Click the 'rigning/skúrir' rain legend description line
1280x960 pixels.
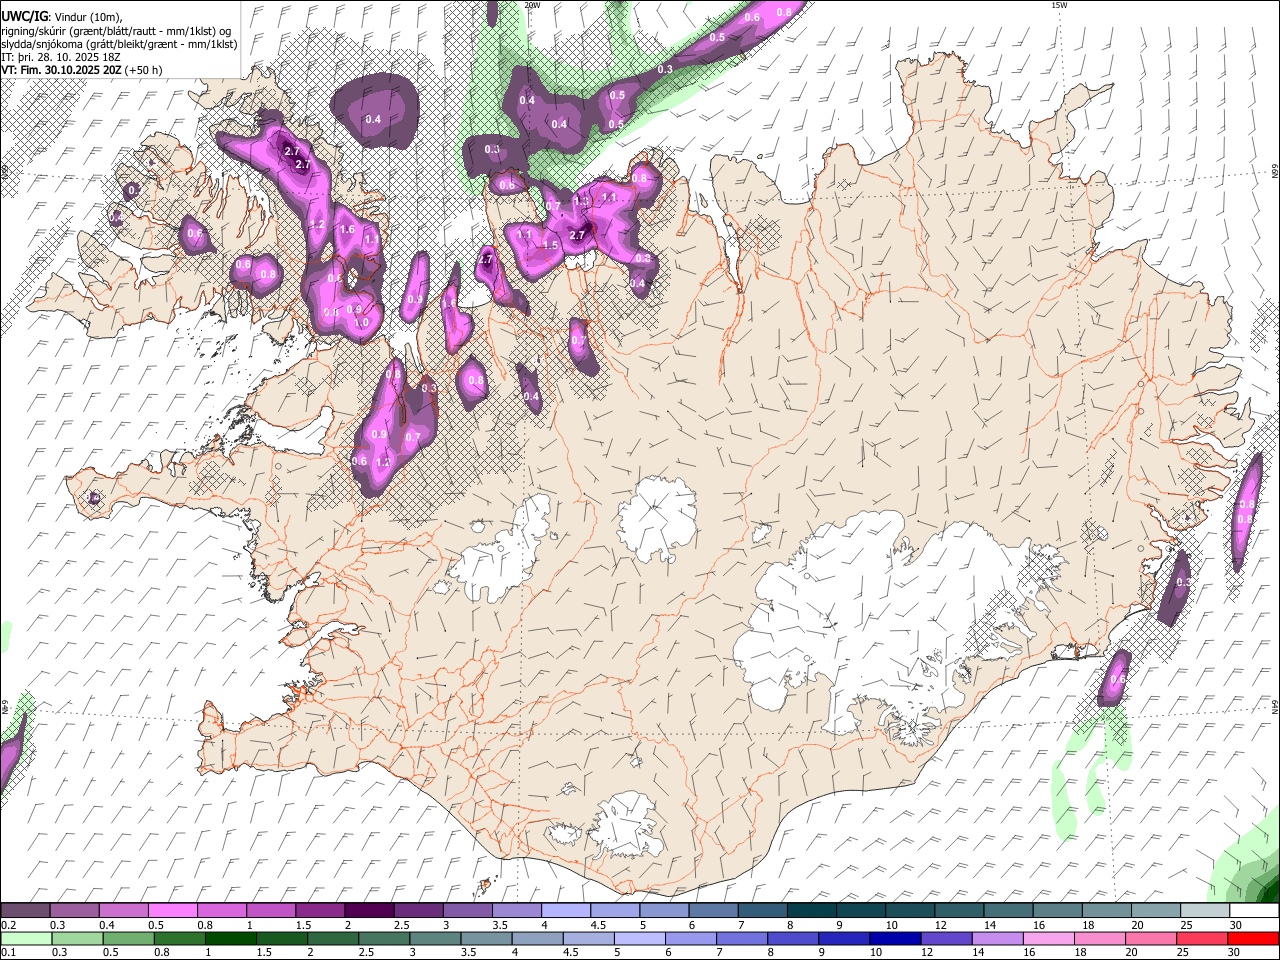[116, 30]
